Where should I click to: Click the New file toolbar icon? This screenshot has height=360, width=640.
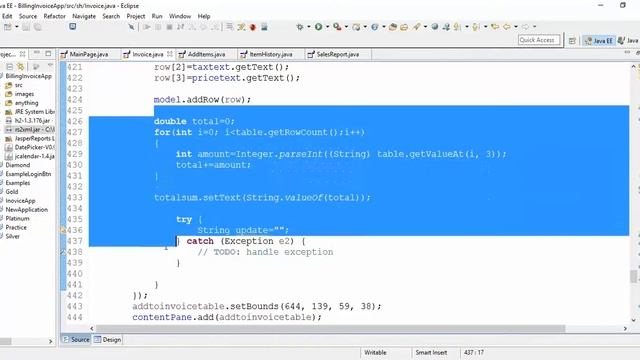tap(8, 27)
